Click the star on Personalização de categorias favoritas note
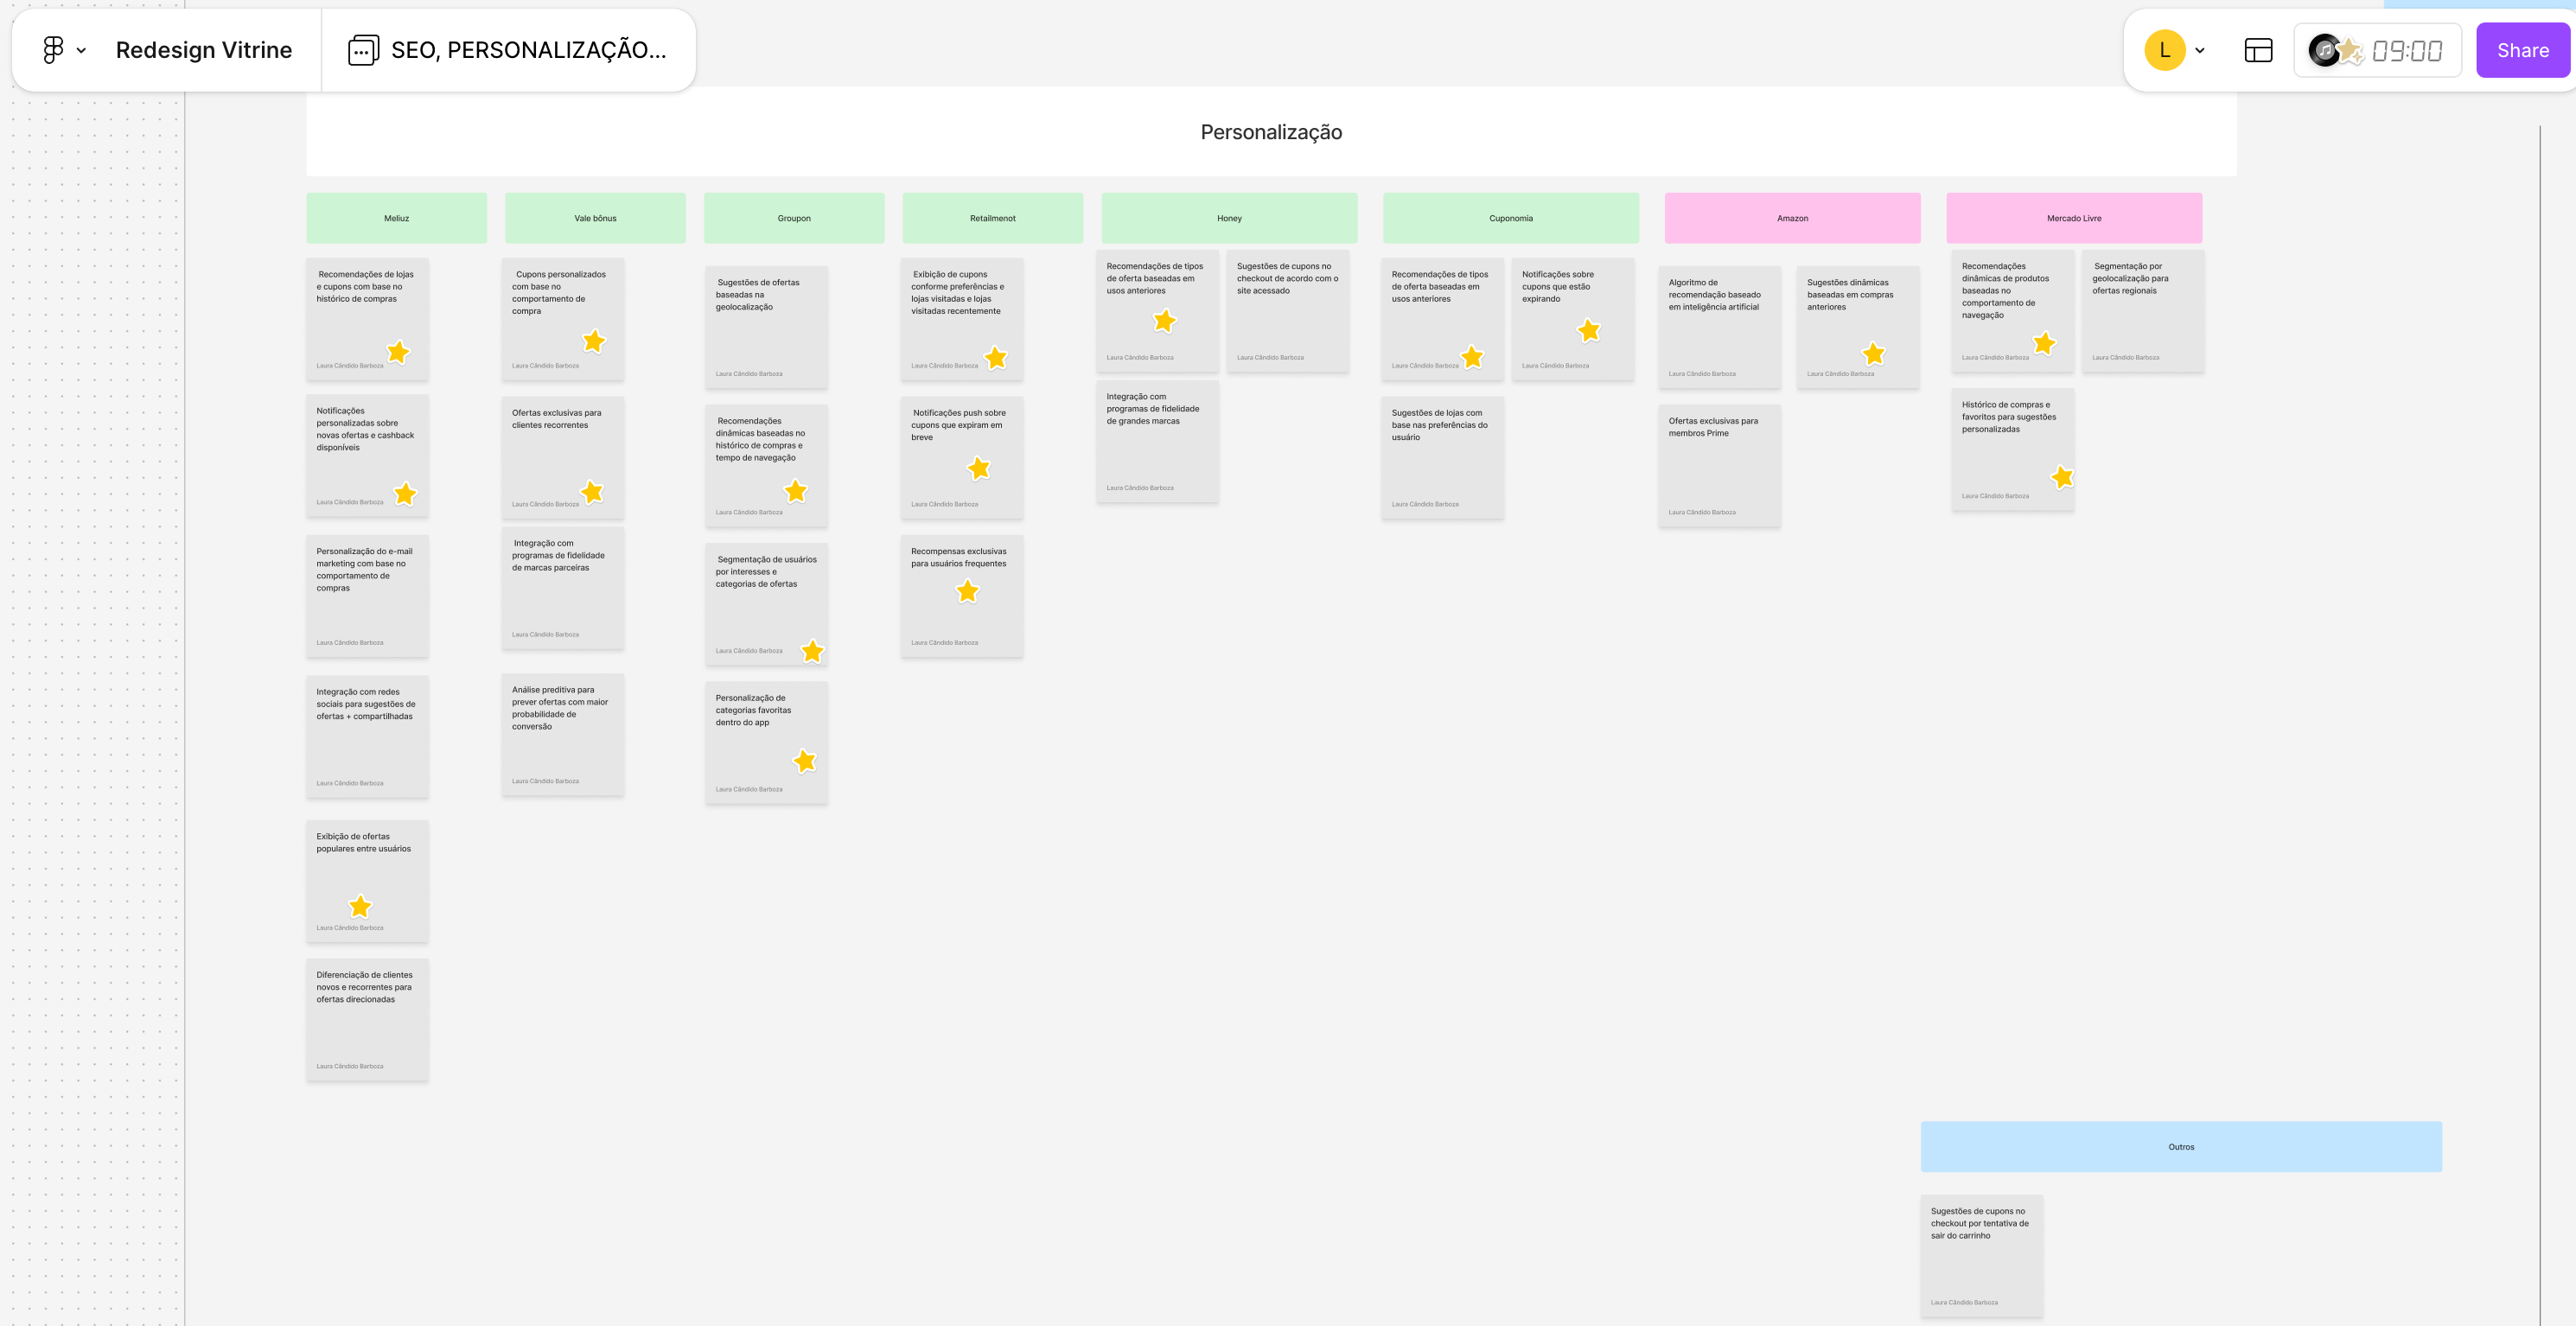 click(804, 762)
